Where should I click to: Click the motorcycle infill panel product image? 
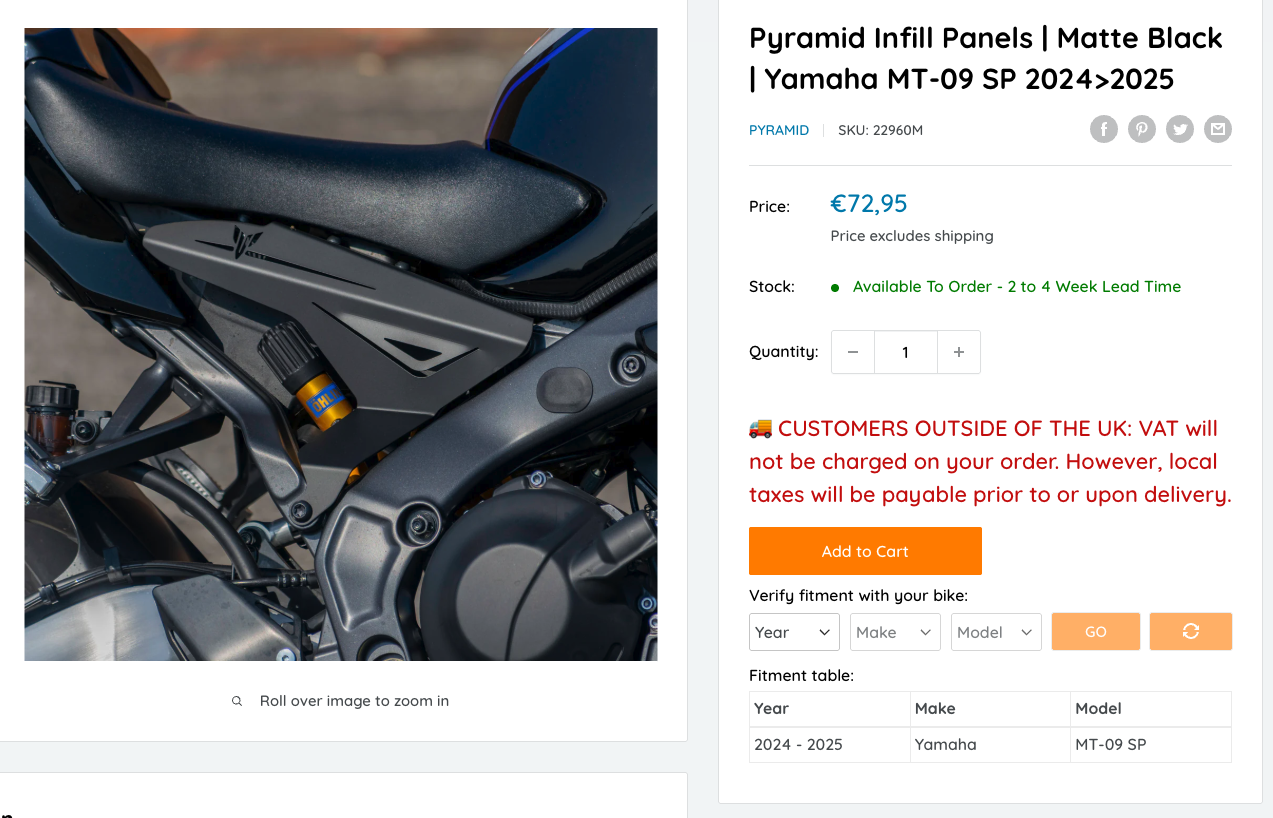341,344
